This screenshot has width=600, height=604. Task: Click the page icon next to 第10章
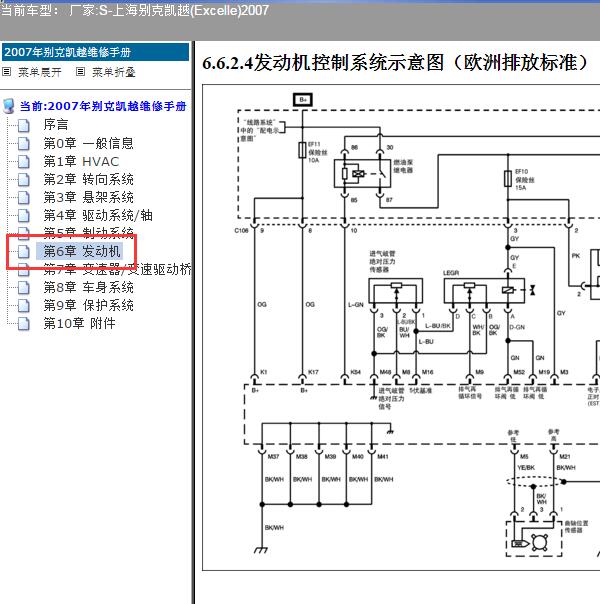(x=24, y=324)
